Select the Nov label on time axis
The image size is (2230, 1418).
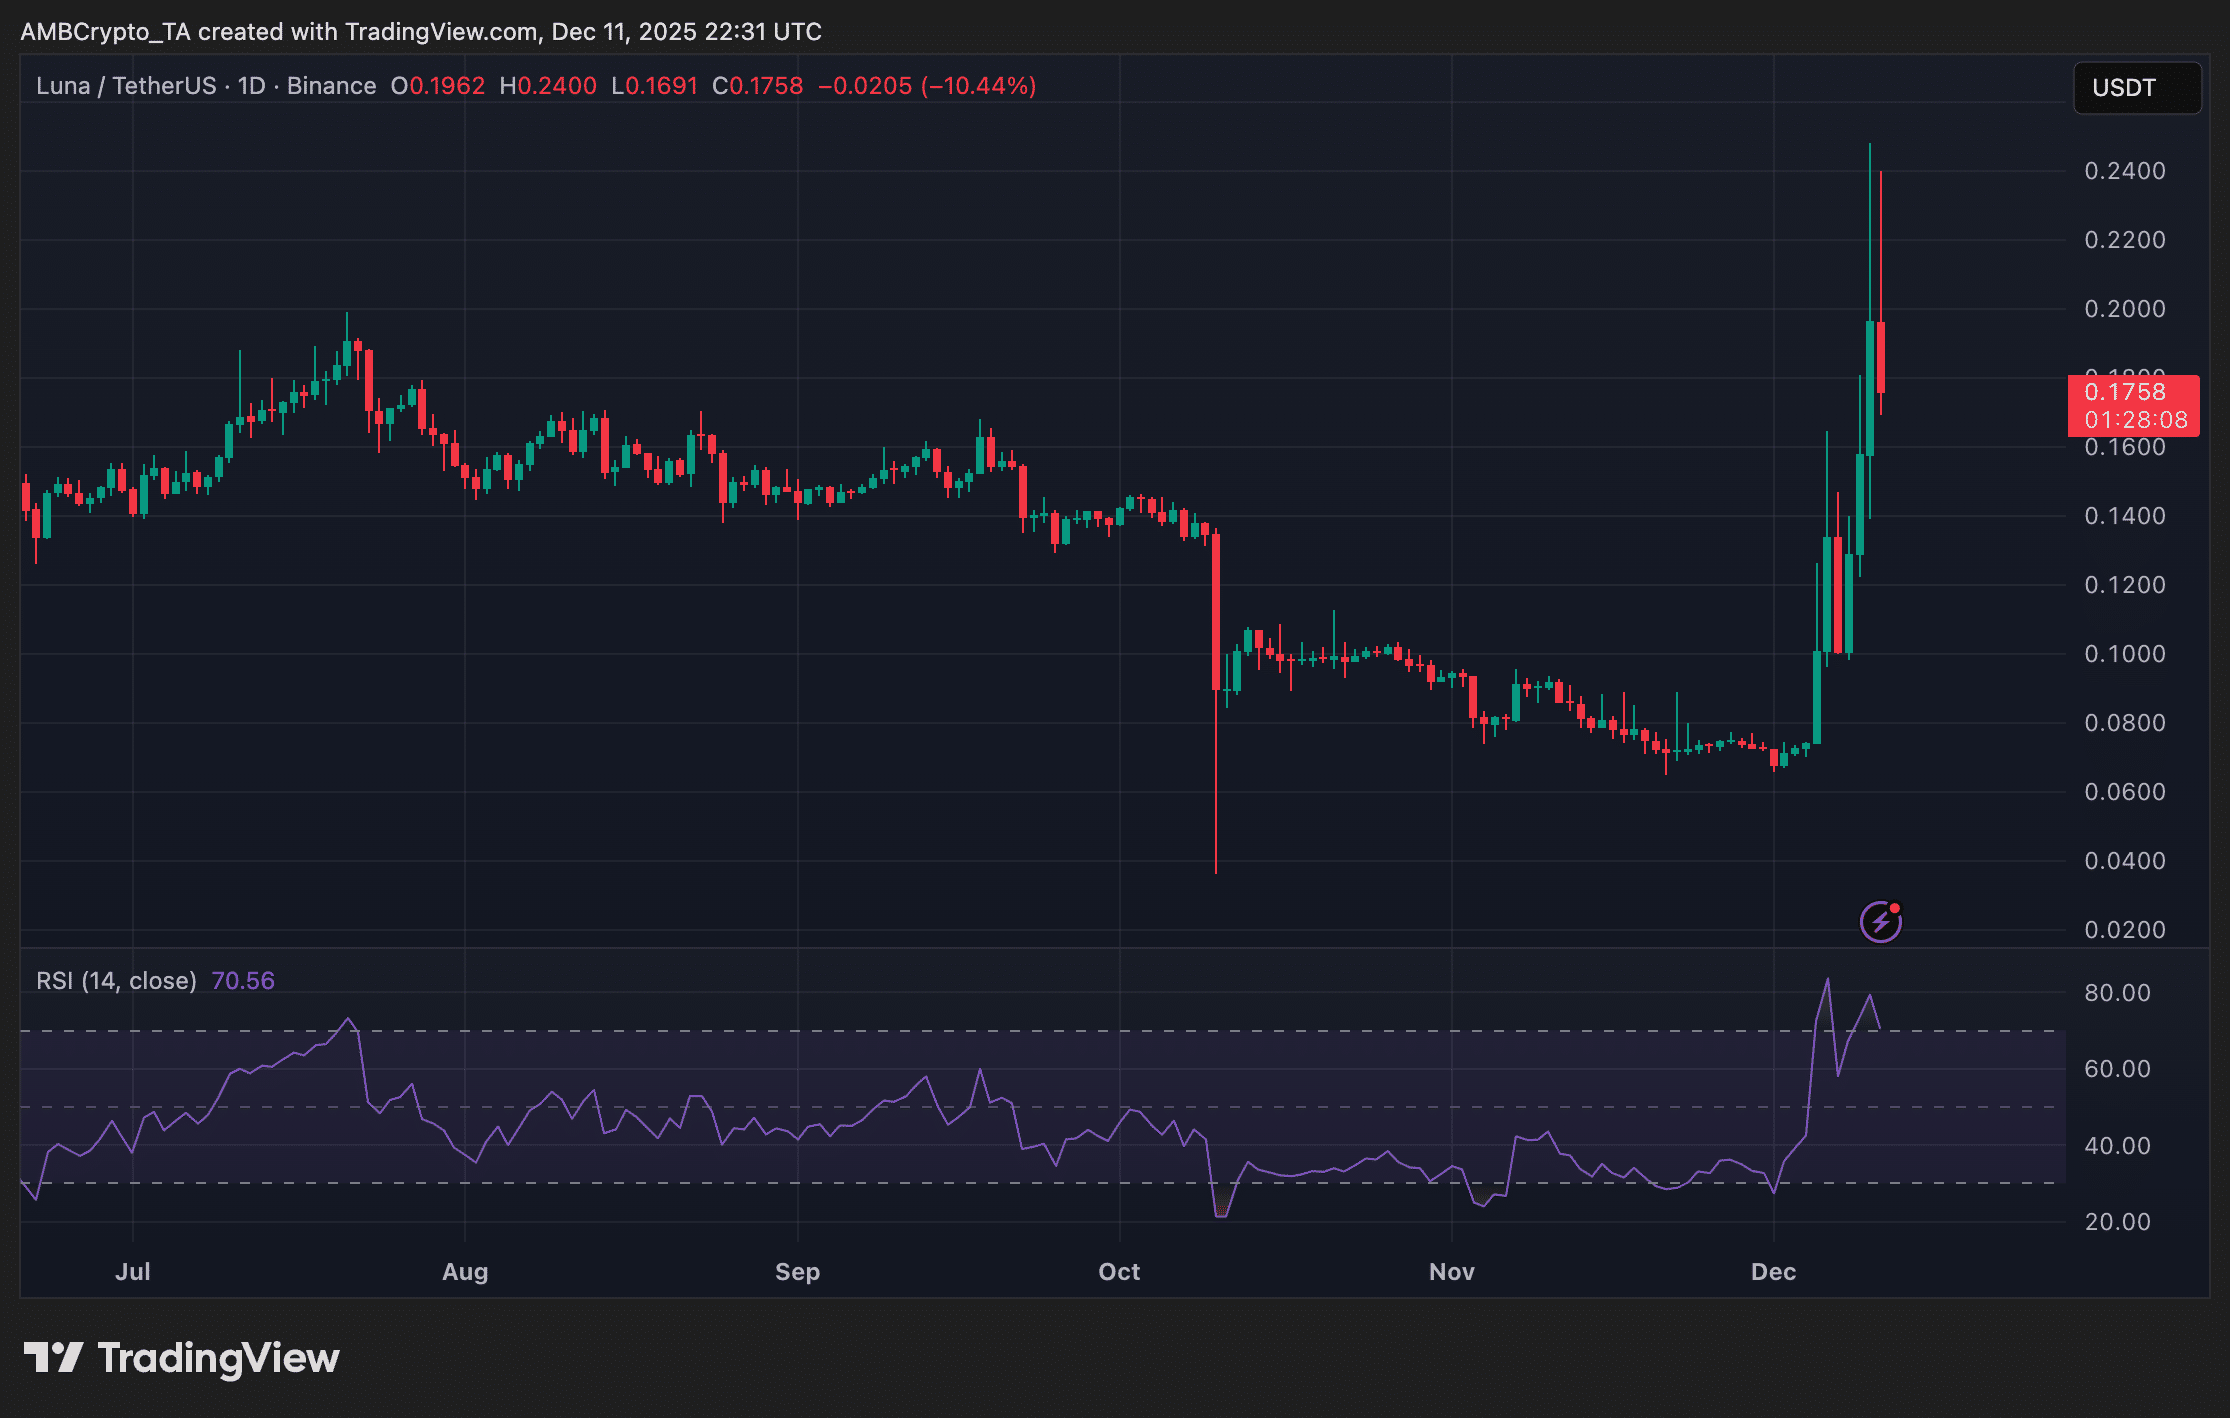pos(1451,1272)
